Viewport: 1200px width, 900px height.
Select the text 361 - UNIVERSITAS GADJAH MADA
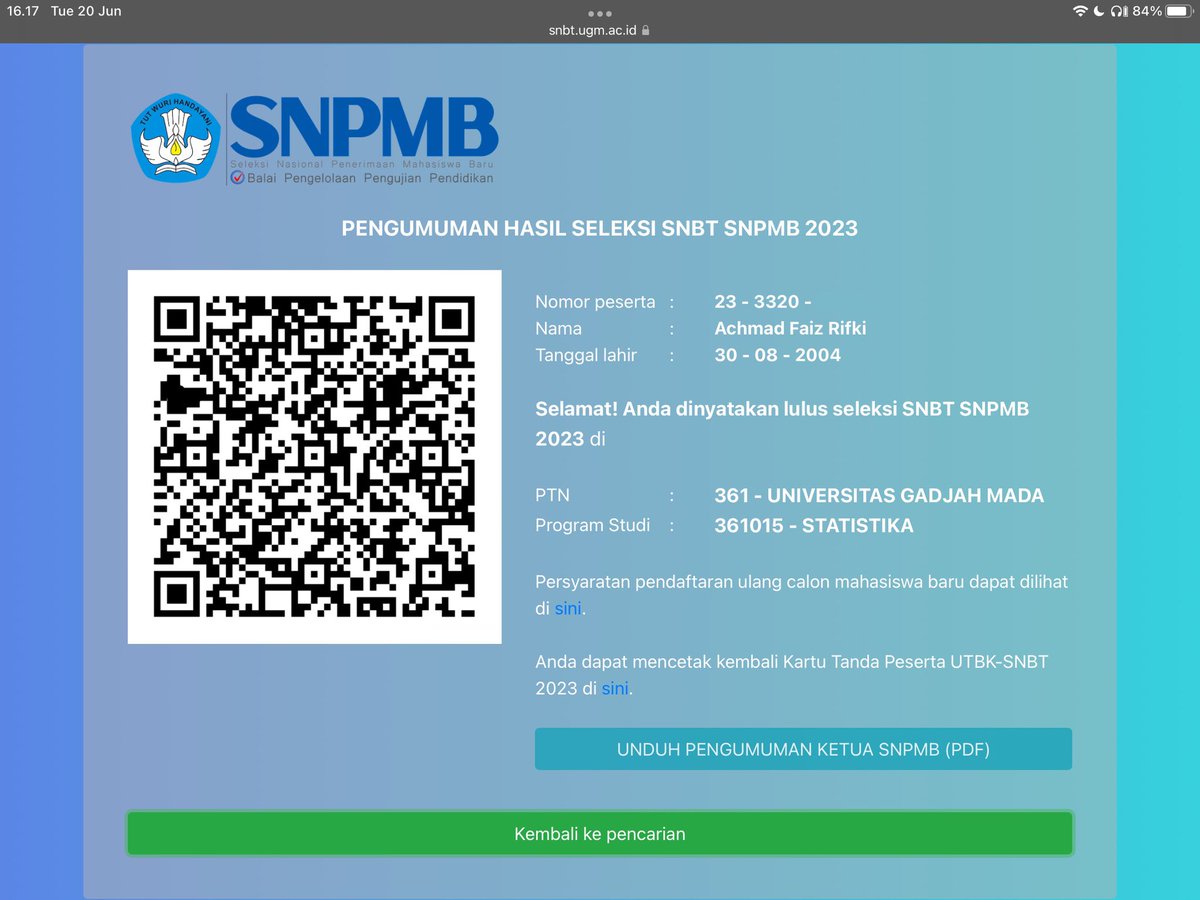click(x=879, y=495)
